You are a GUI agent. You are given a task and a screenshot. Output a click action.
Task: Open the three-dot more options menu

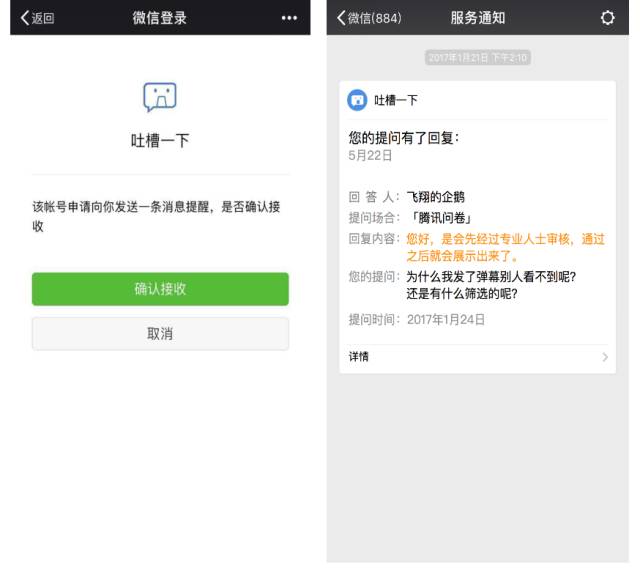[289, 18]
